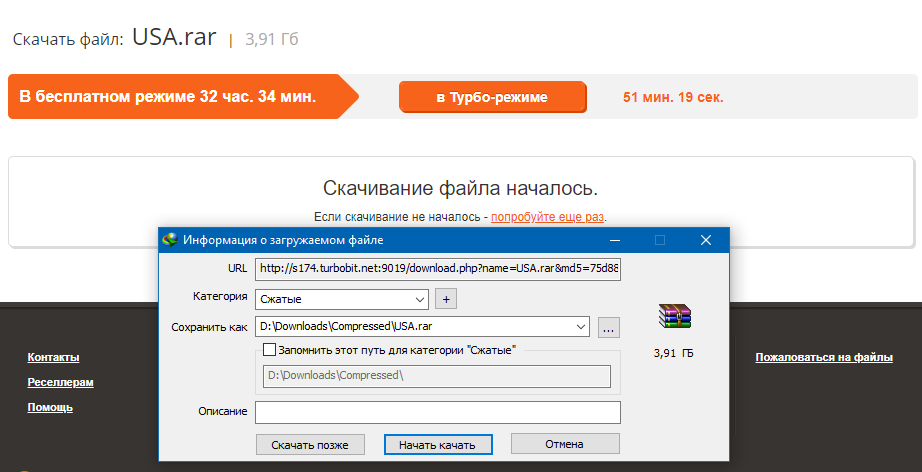The width and height of the screenshot is (922, 472).
Task: Click the Скачивание файла началось heading
Action: 460,188
